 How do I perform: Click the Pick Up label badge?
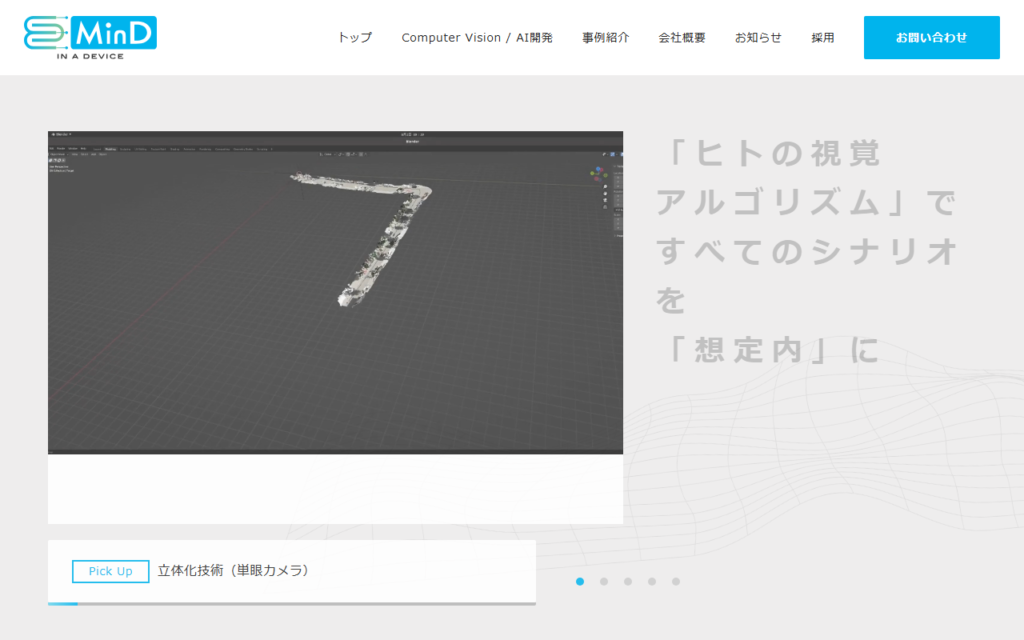click(x=110, y=571)
